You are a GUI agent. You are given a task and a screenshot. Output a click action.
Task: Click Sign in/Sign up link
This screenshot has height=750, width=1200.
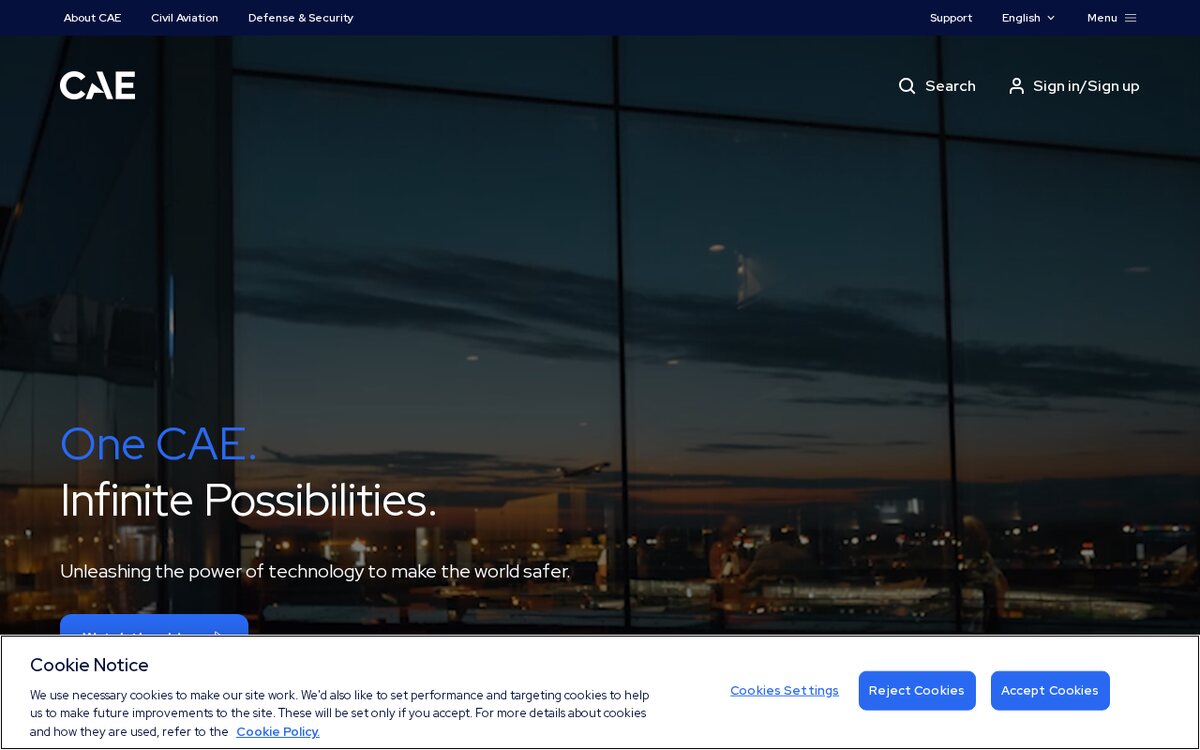click(x=1086, y=86)
